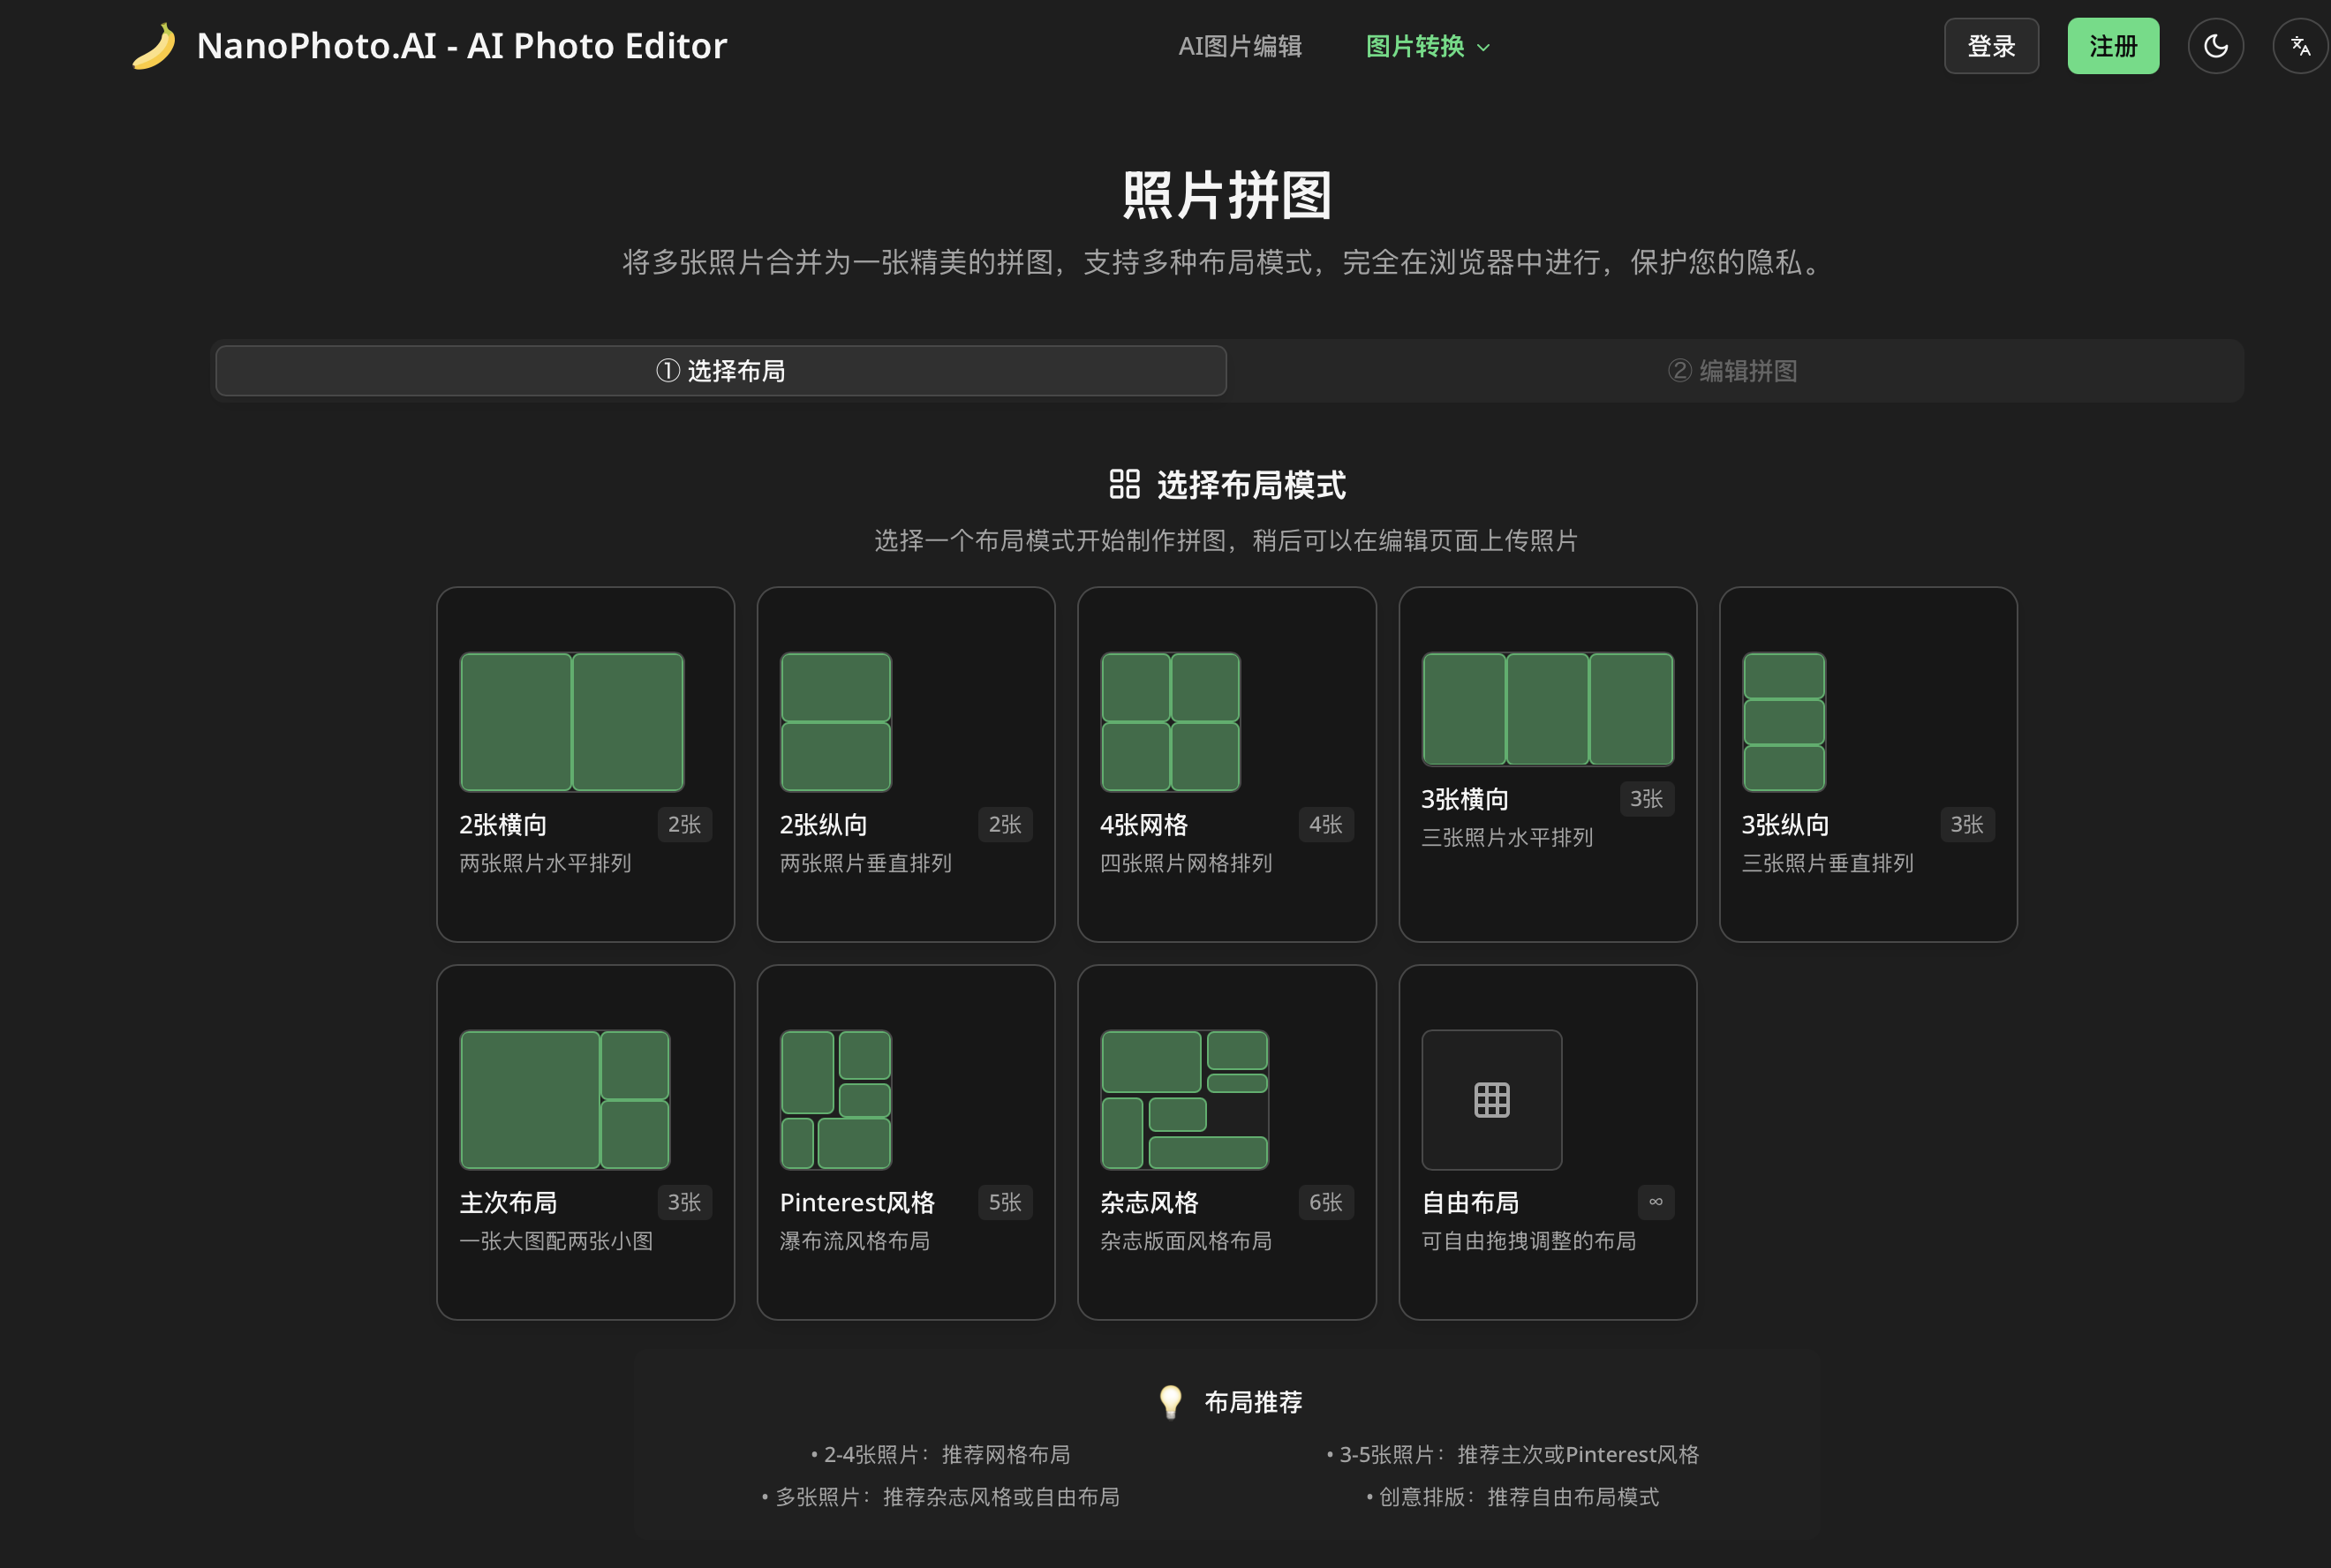Expand the 图片转换 dropdown menu
The width and height of the screenshot is (2331, 1568).
pyautogui.click(x=1415, y=46)
